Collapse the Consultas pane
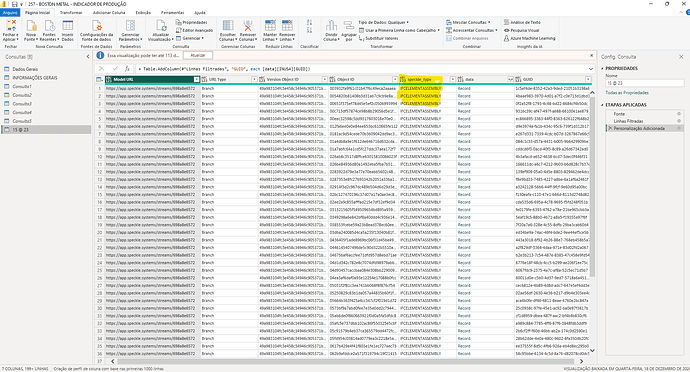Viewport: 690px width, 372px height. pyautogui.click(x=88, y=57)
